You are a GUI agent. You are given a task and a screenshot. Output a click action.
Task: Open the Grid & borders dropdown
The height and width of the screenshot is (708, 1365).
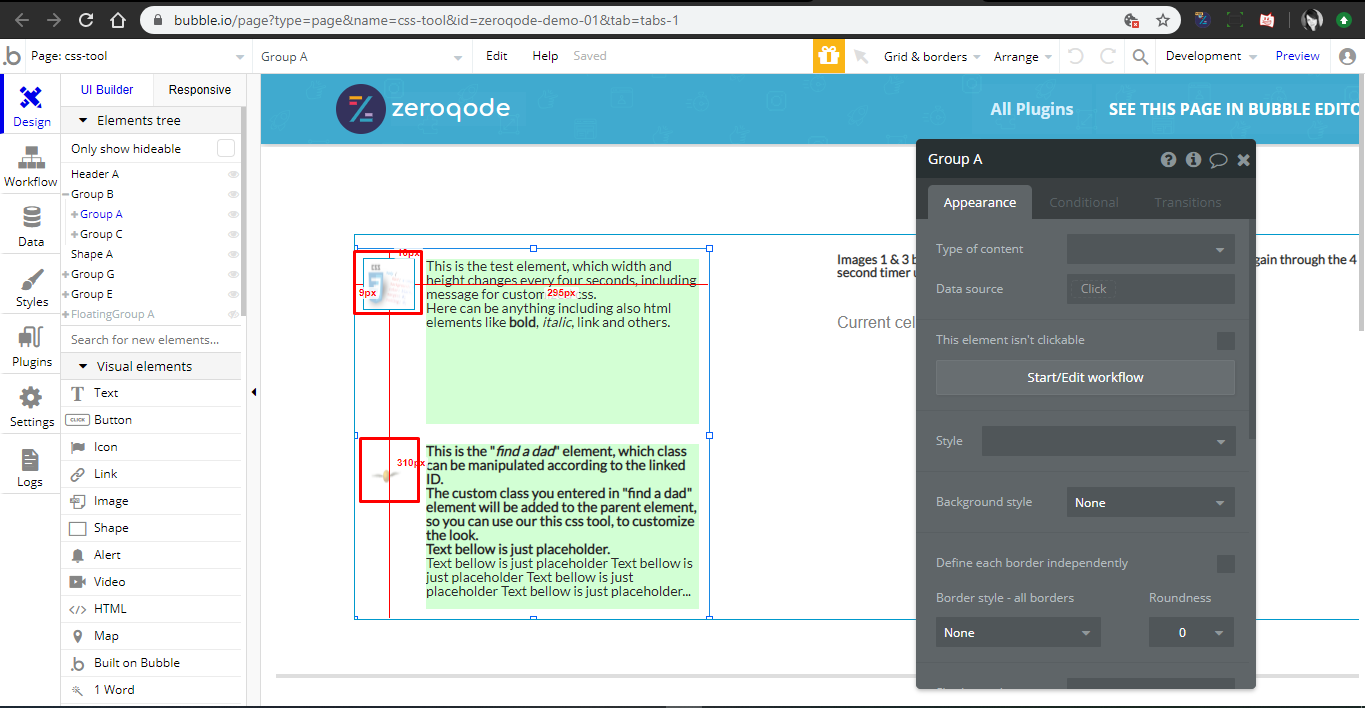click(932, 57)
